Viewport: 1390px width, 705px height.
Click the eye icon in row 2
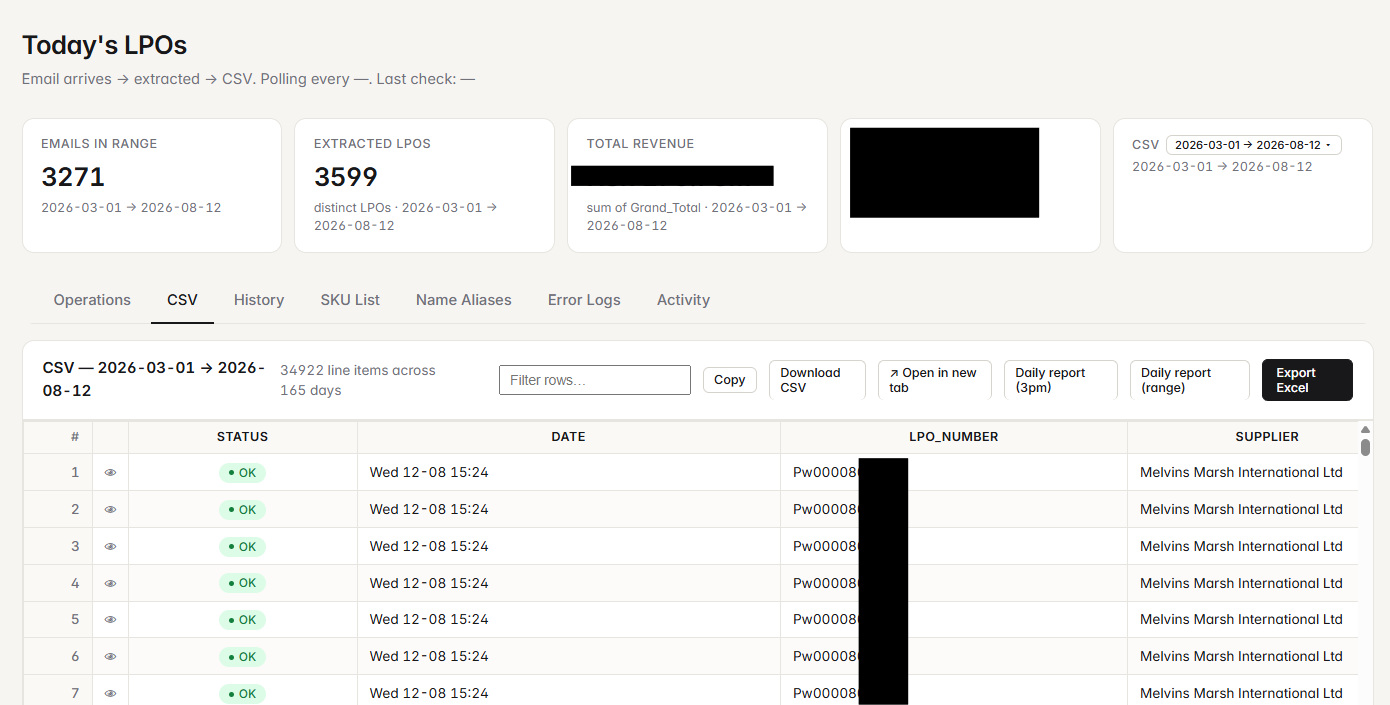tap(110, 509)
